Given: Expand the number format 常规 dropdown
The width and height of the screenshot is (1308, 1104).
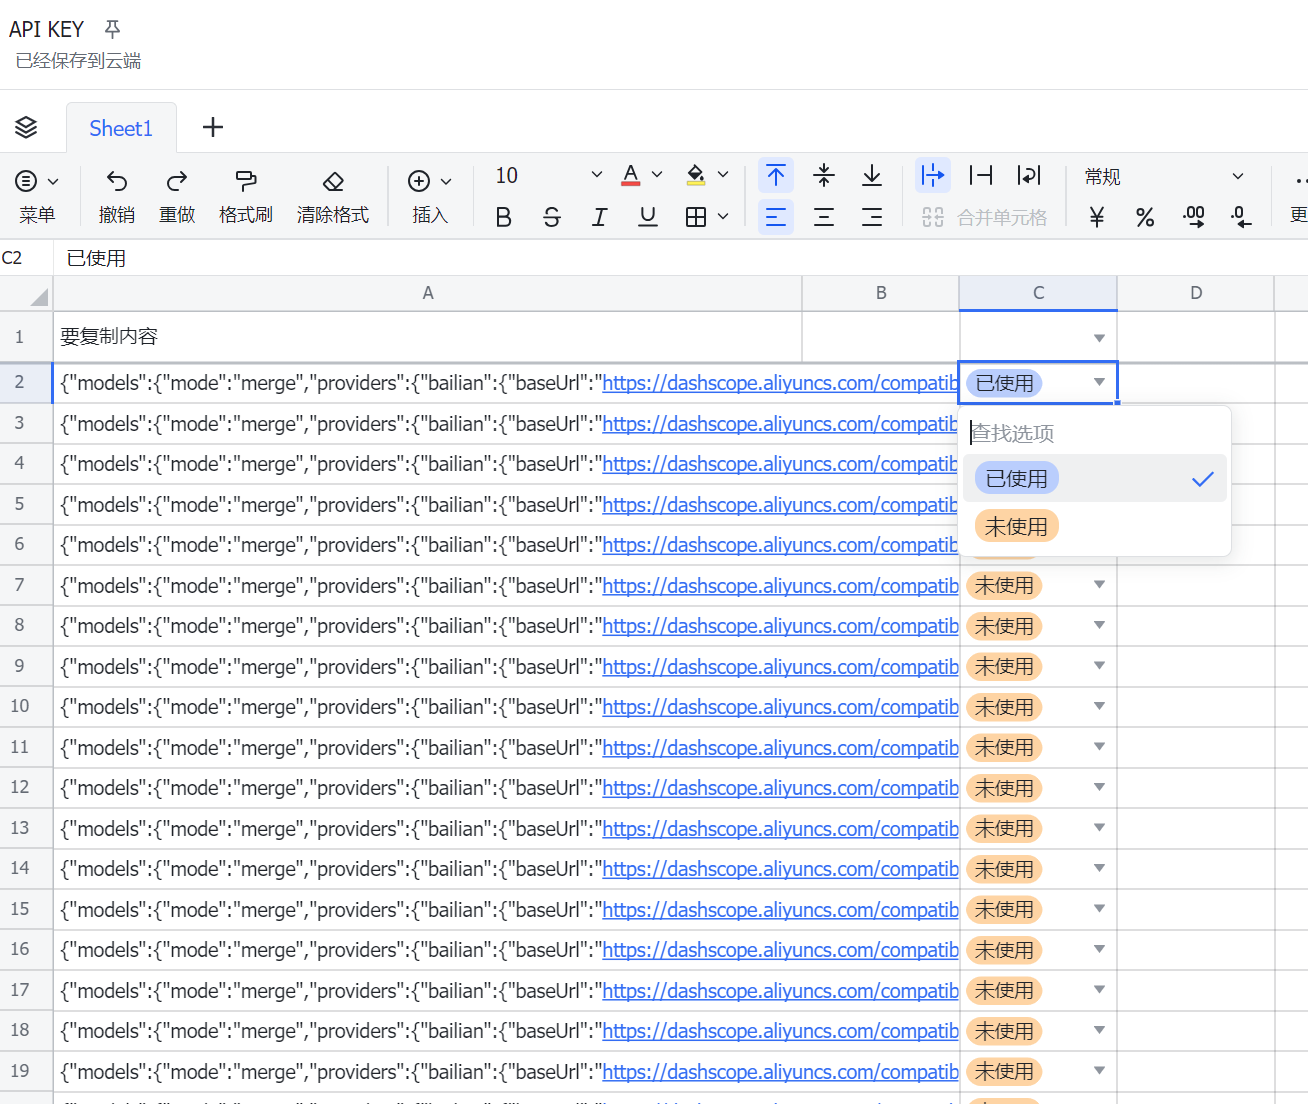Looking at the screenshot, I should 1237,176.
